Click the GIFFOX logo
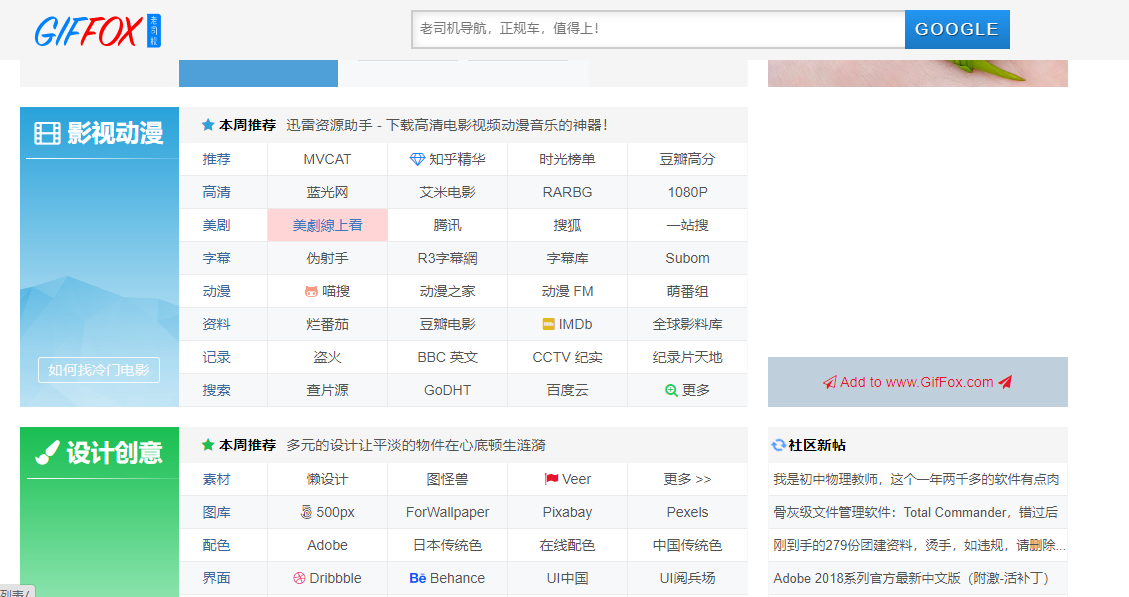Image resolution: width=1129 pixels, height=597 pixels. pyautogui.click(x=97, y=31)
